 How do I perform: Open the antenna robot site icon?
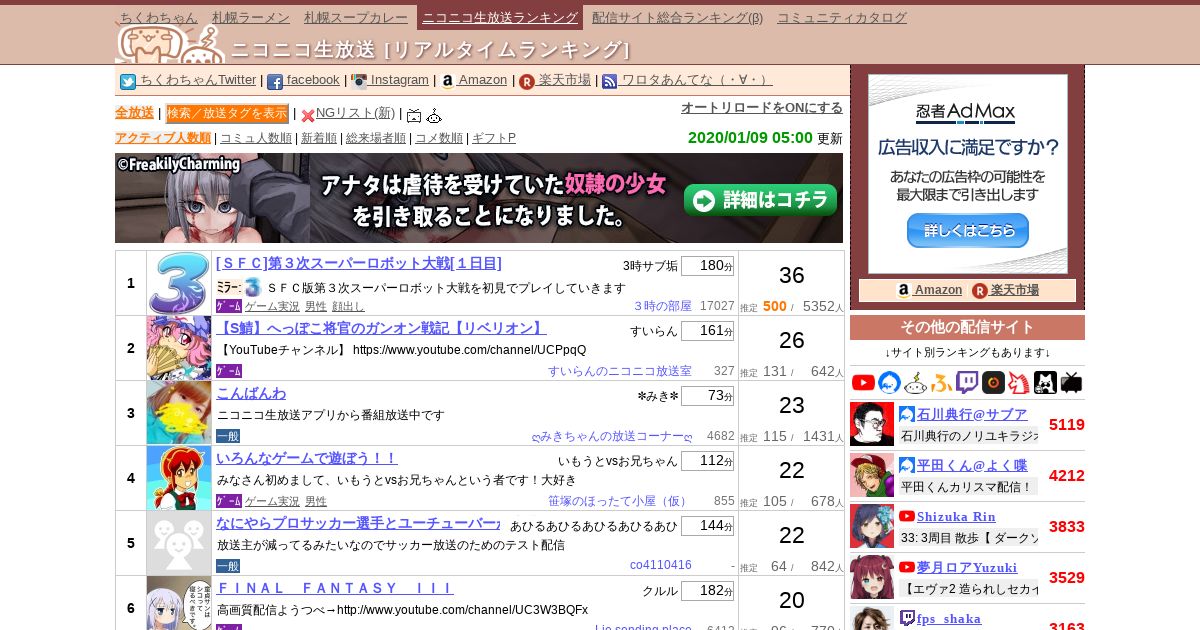point(915,382)
